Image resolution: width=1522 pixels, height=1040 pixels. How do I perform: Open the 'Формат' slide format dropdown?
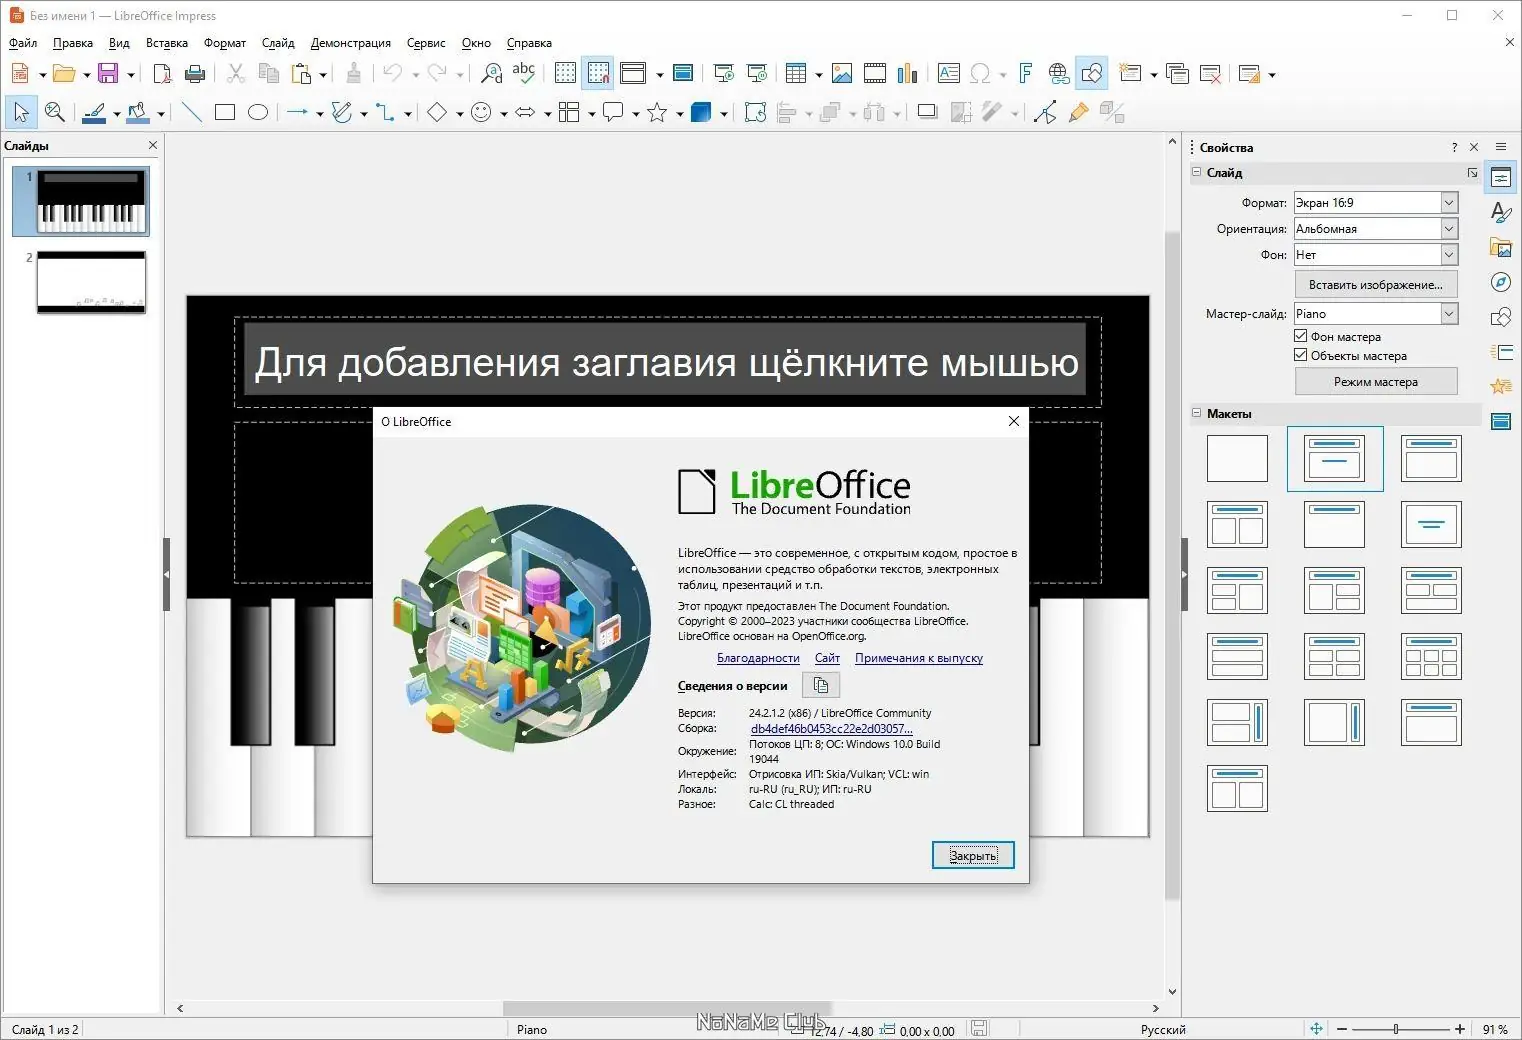1448,203
